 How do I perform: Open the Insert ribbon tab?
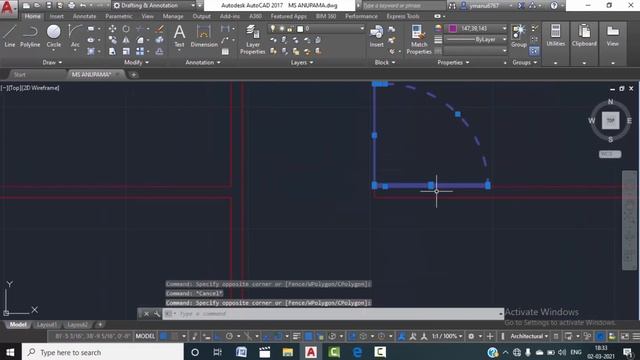(56, 16)
